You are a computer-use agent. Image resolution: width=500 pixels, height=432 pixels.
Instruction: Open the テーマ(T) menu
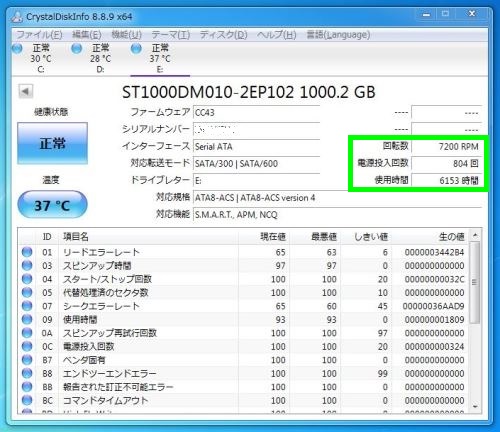coord(171,35)
